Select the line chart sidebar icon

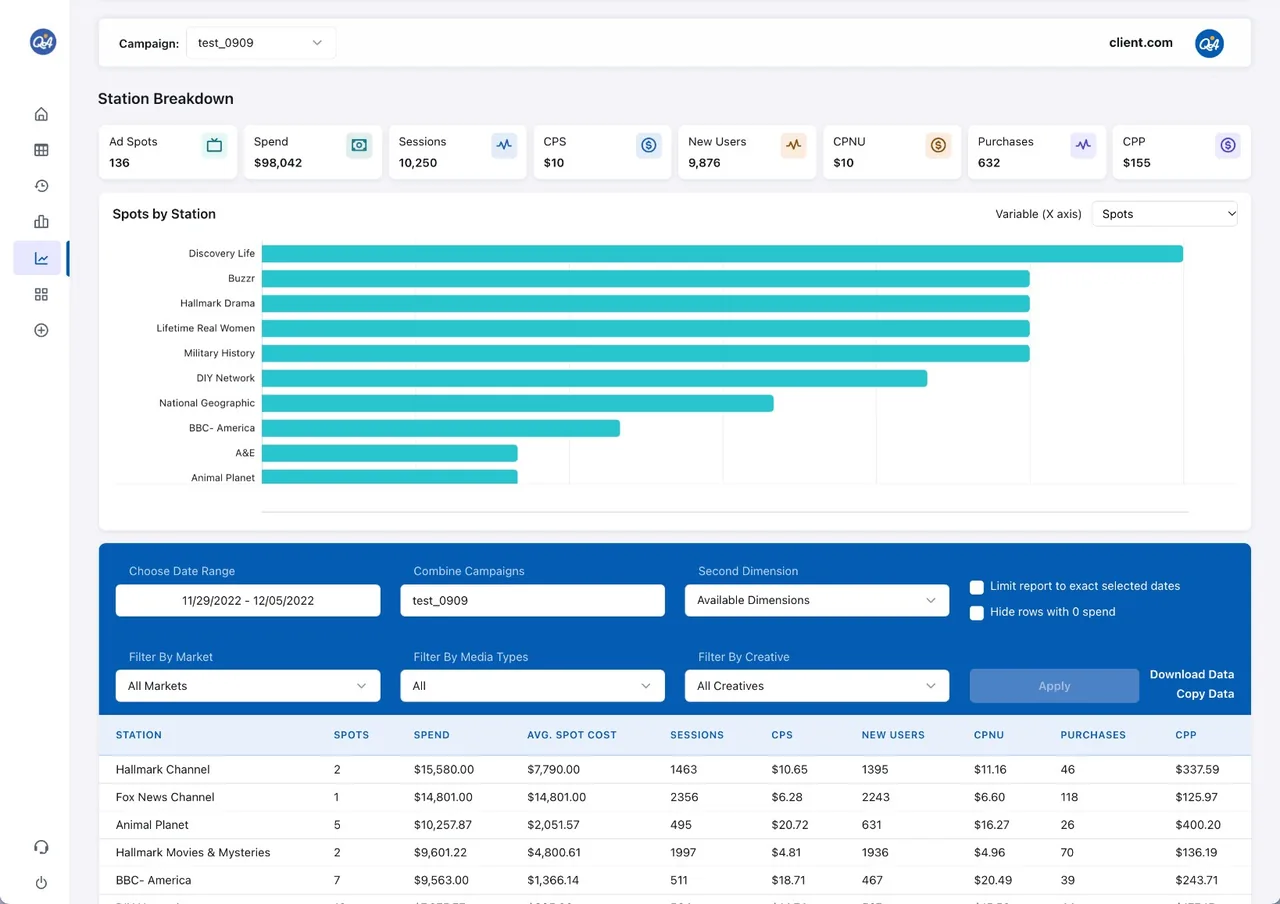[41, 258]
